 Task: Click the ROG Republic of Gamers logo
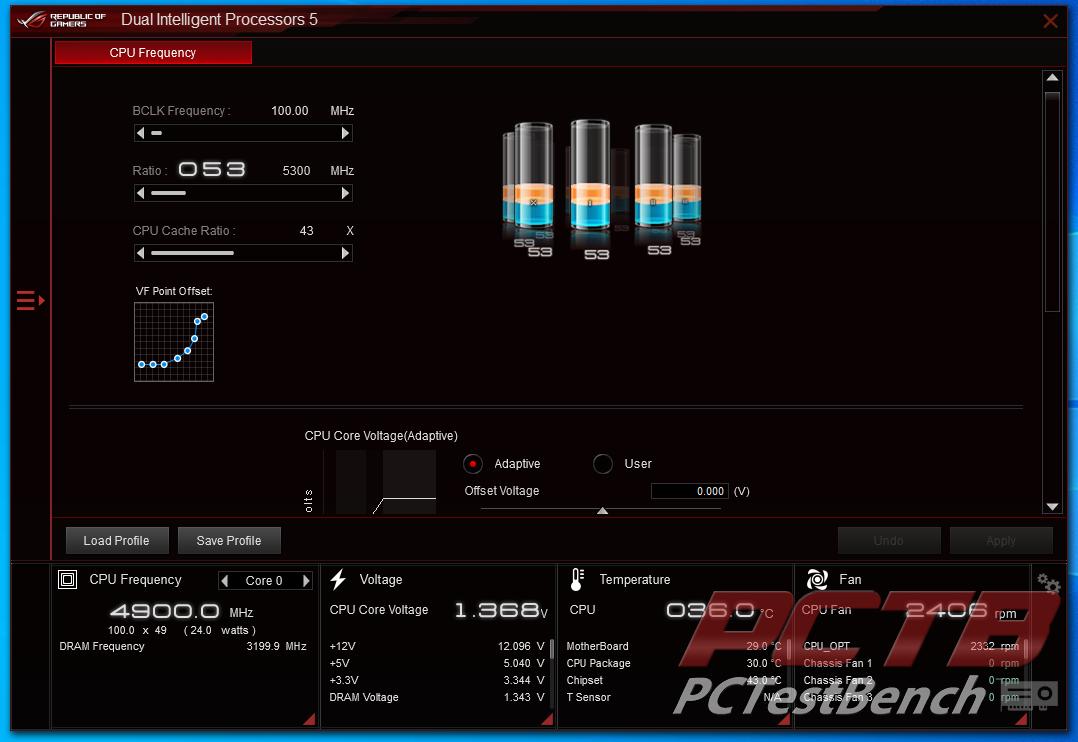62,19
